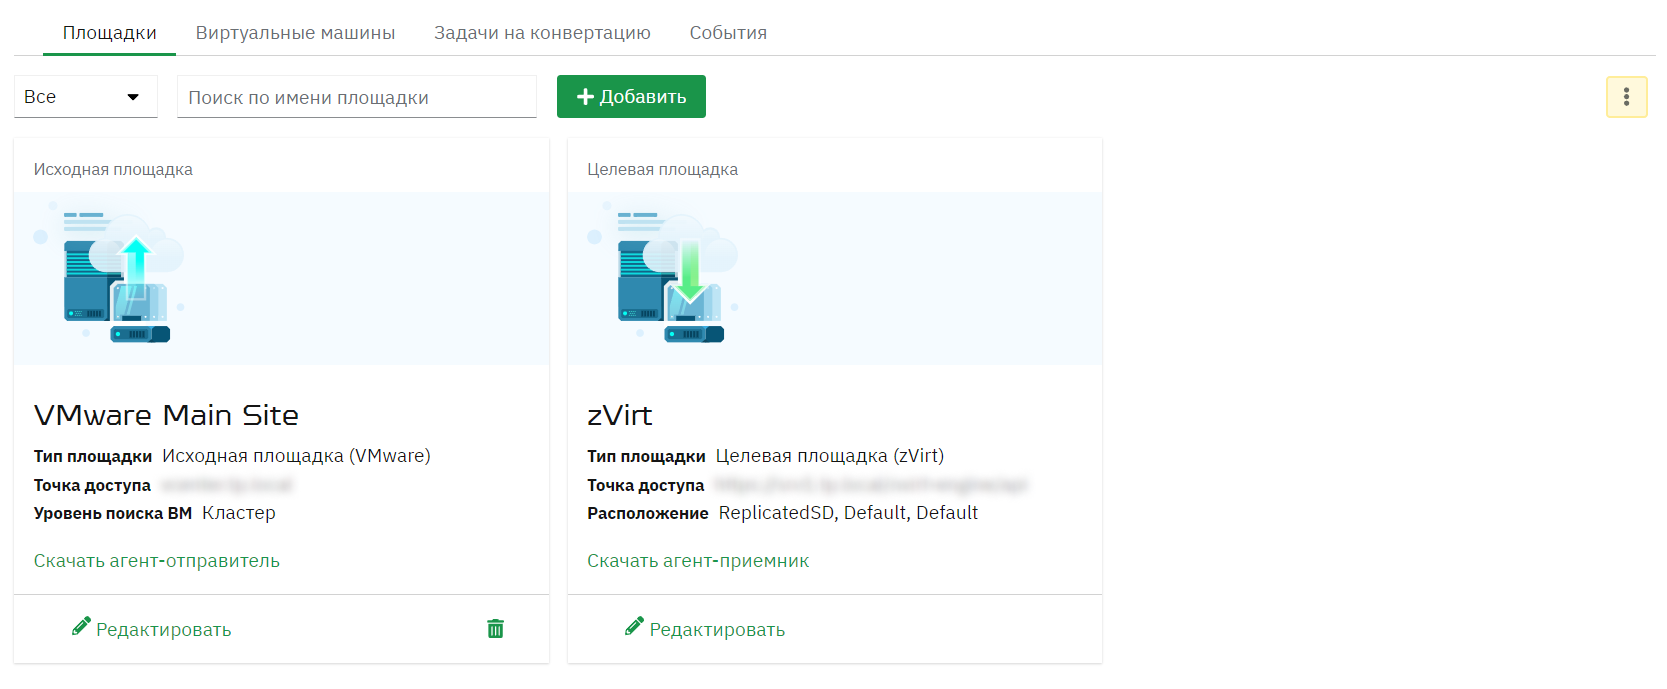Click the 'Исходная площадка' card header

pos(113,170)
